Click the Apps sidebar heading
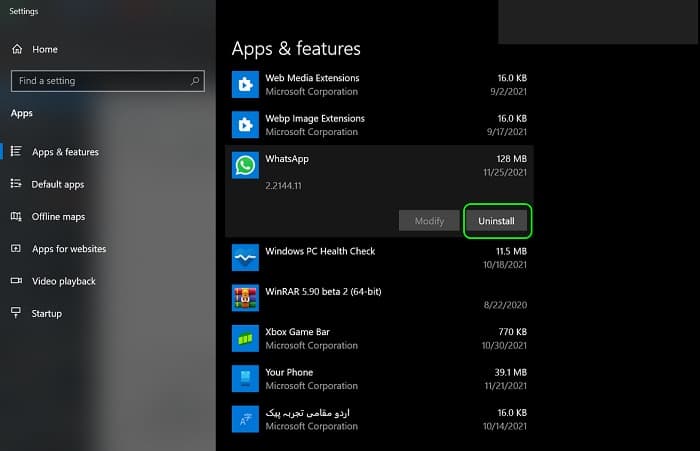The image size is (700, 451). tap(21, 113)
